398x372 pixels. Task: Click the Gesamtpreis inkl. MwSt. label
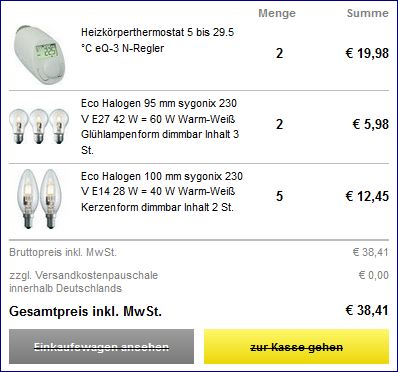pyautogui.click(x=85, y=312)
